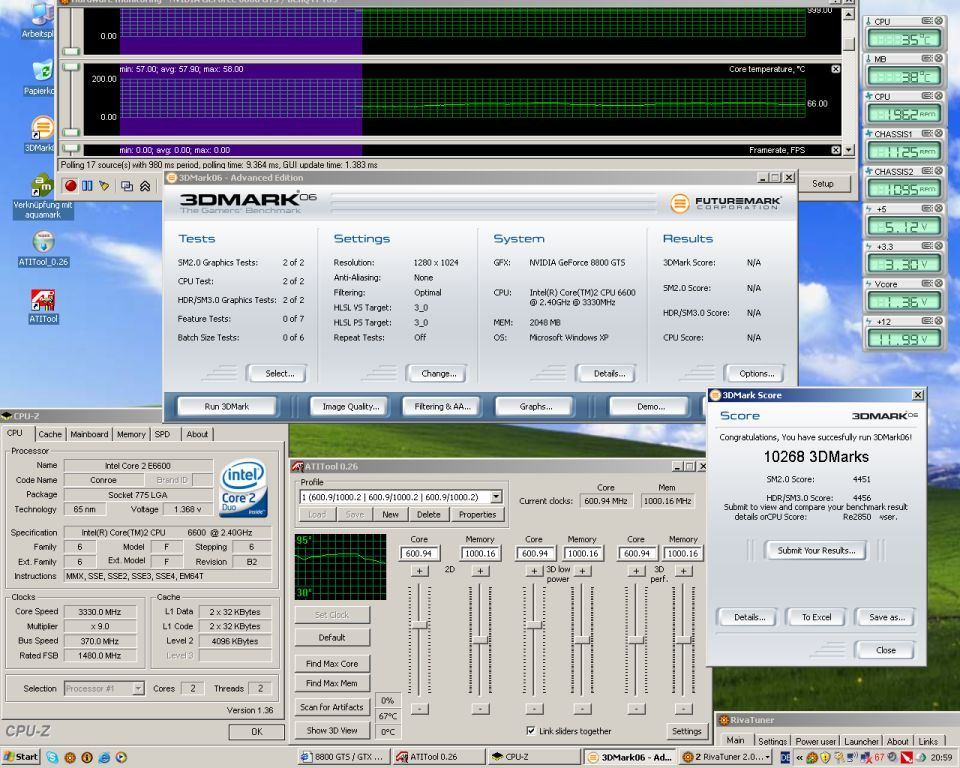Click the Save as... button in Score dialog
This screenshot has height=768, width=960.
[x=886, y=617]
